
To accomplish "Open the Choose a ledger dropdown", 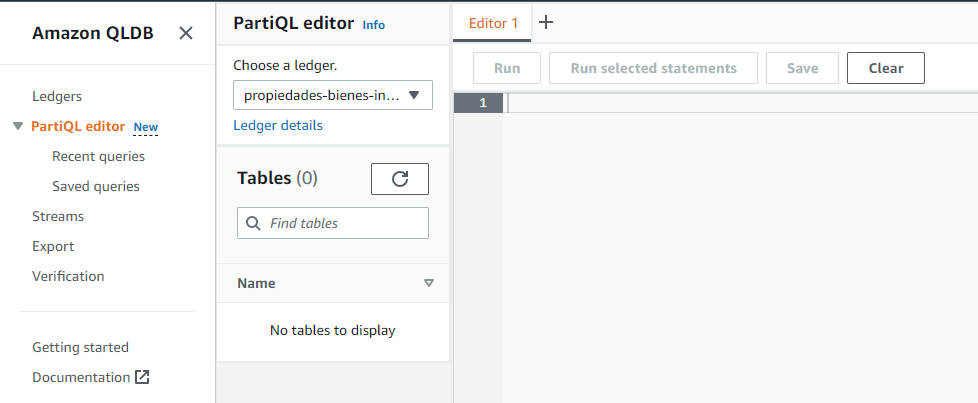I will pyautogui.click(x=332, y=96).
